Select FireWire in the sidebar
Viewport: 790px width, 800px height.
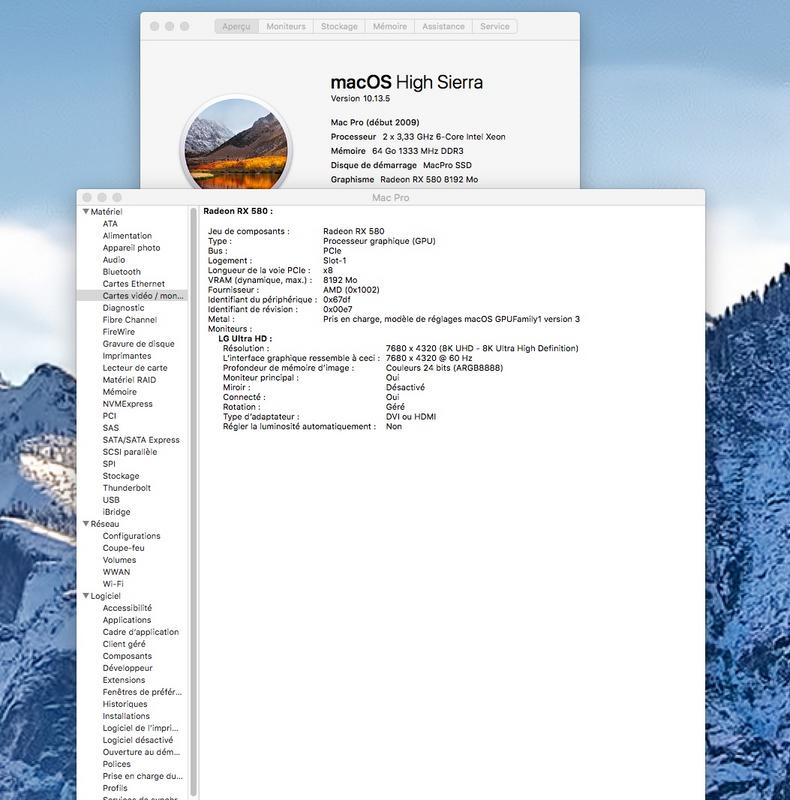point(118,332)
